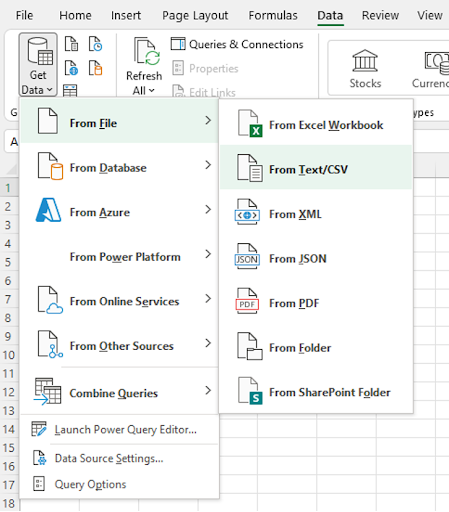Click the Properties button in ribbon
The image size is (449, 512).
(205, 68)
